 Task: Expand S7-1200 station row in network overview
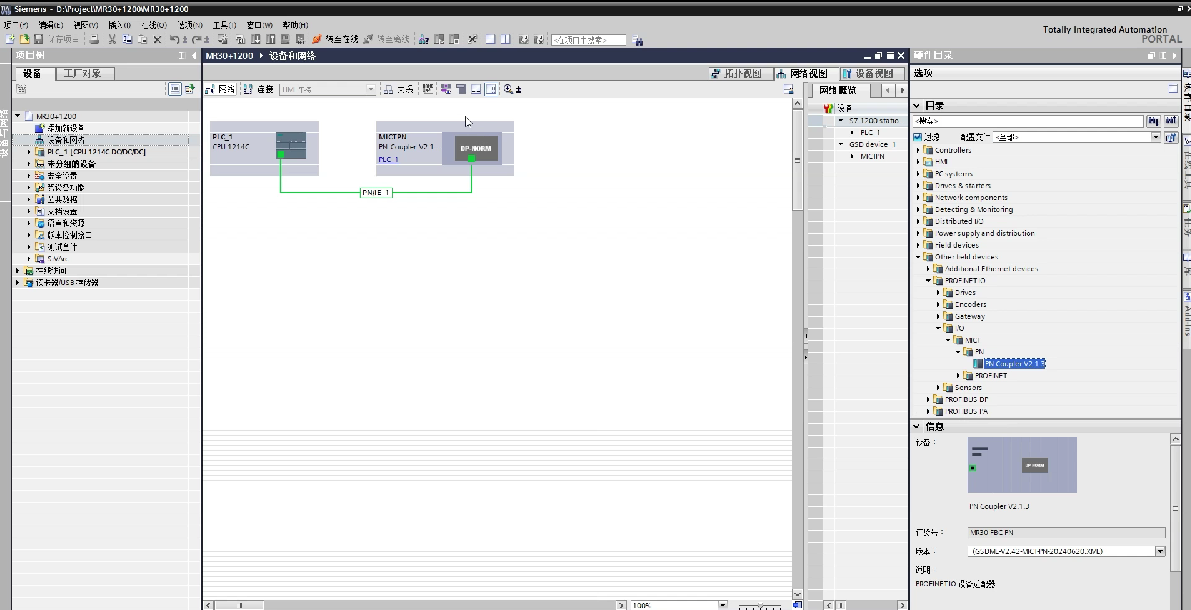(841, 121)
